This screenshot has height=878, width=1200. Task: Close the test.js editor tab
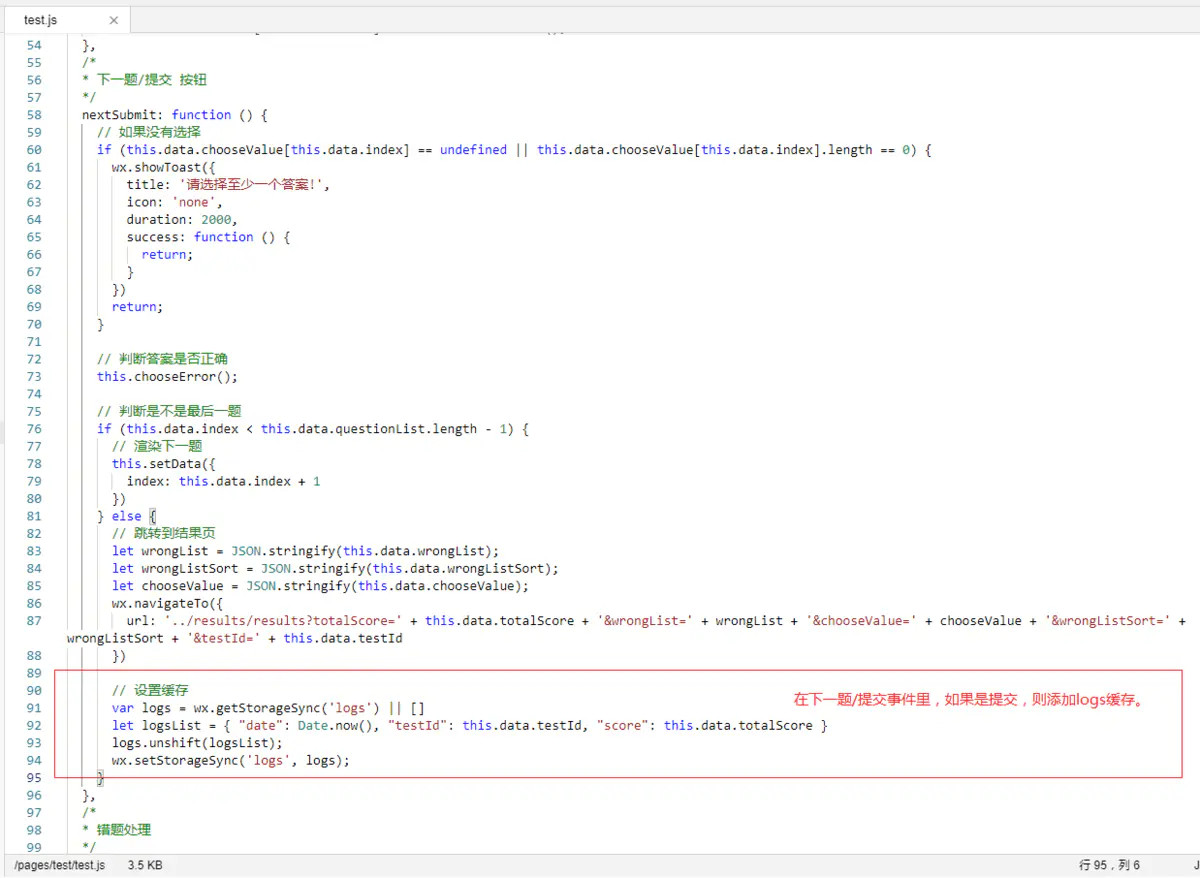(x=113, y=20)
